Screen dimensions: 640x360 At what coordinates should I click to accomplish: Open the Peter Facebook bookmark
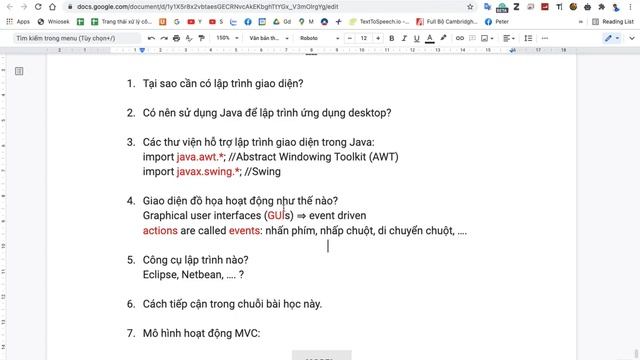pos(497,22)
